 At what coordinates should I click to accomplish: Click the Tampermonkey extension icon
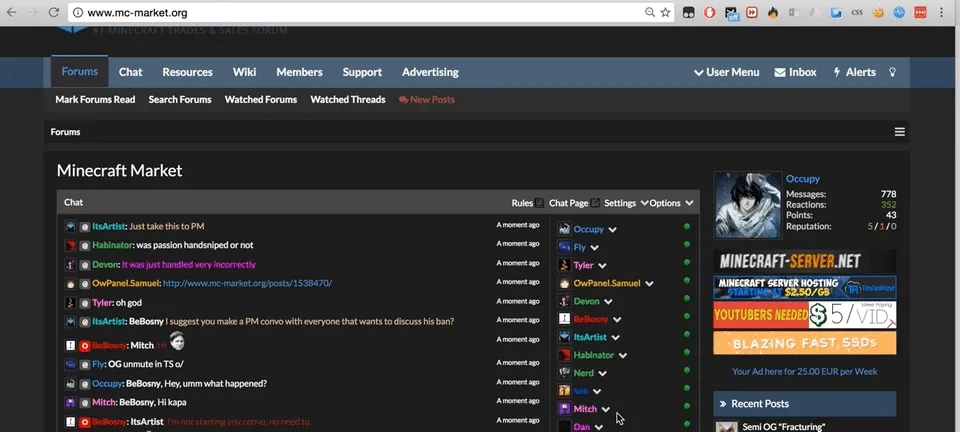pos(689,12)
